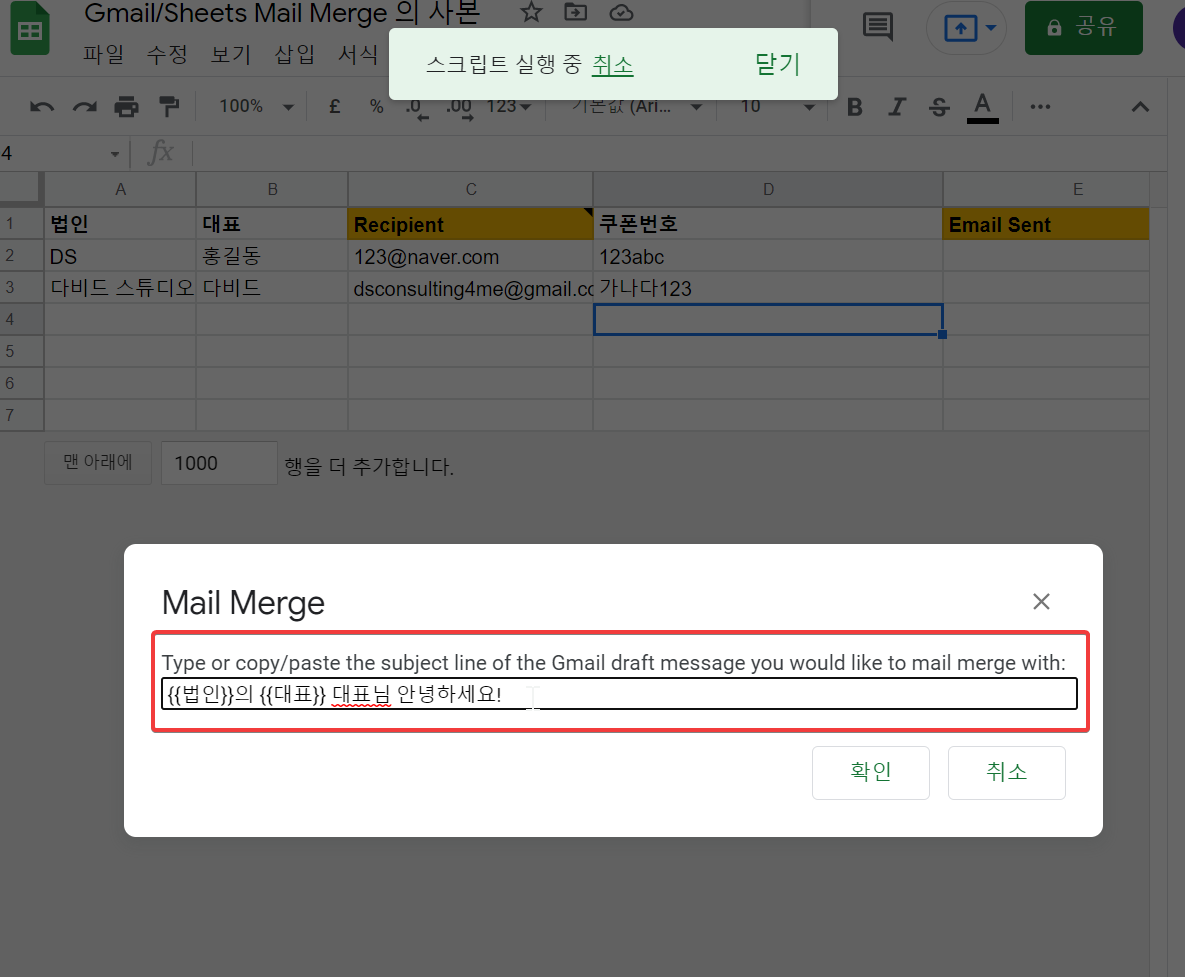Screen dimensions: 1185x977
Task: Select column A header
Action: 120,190
